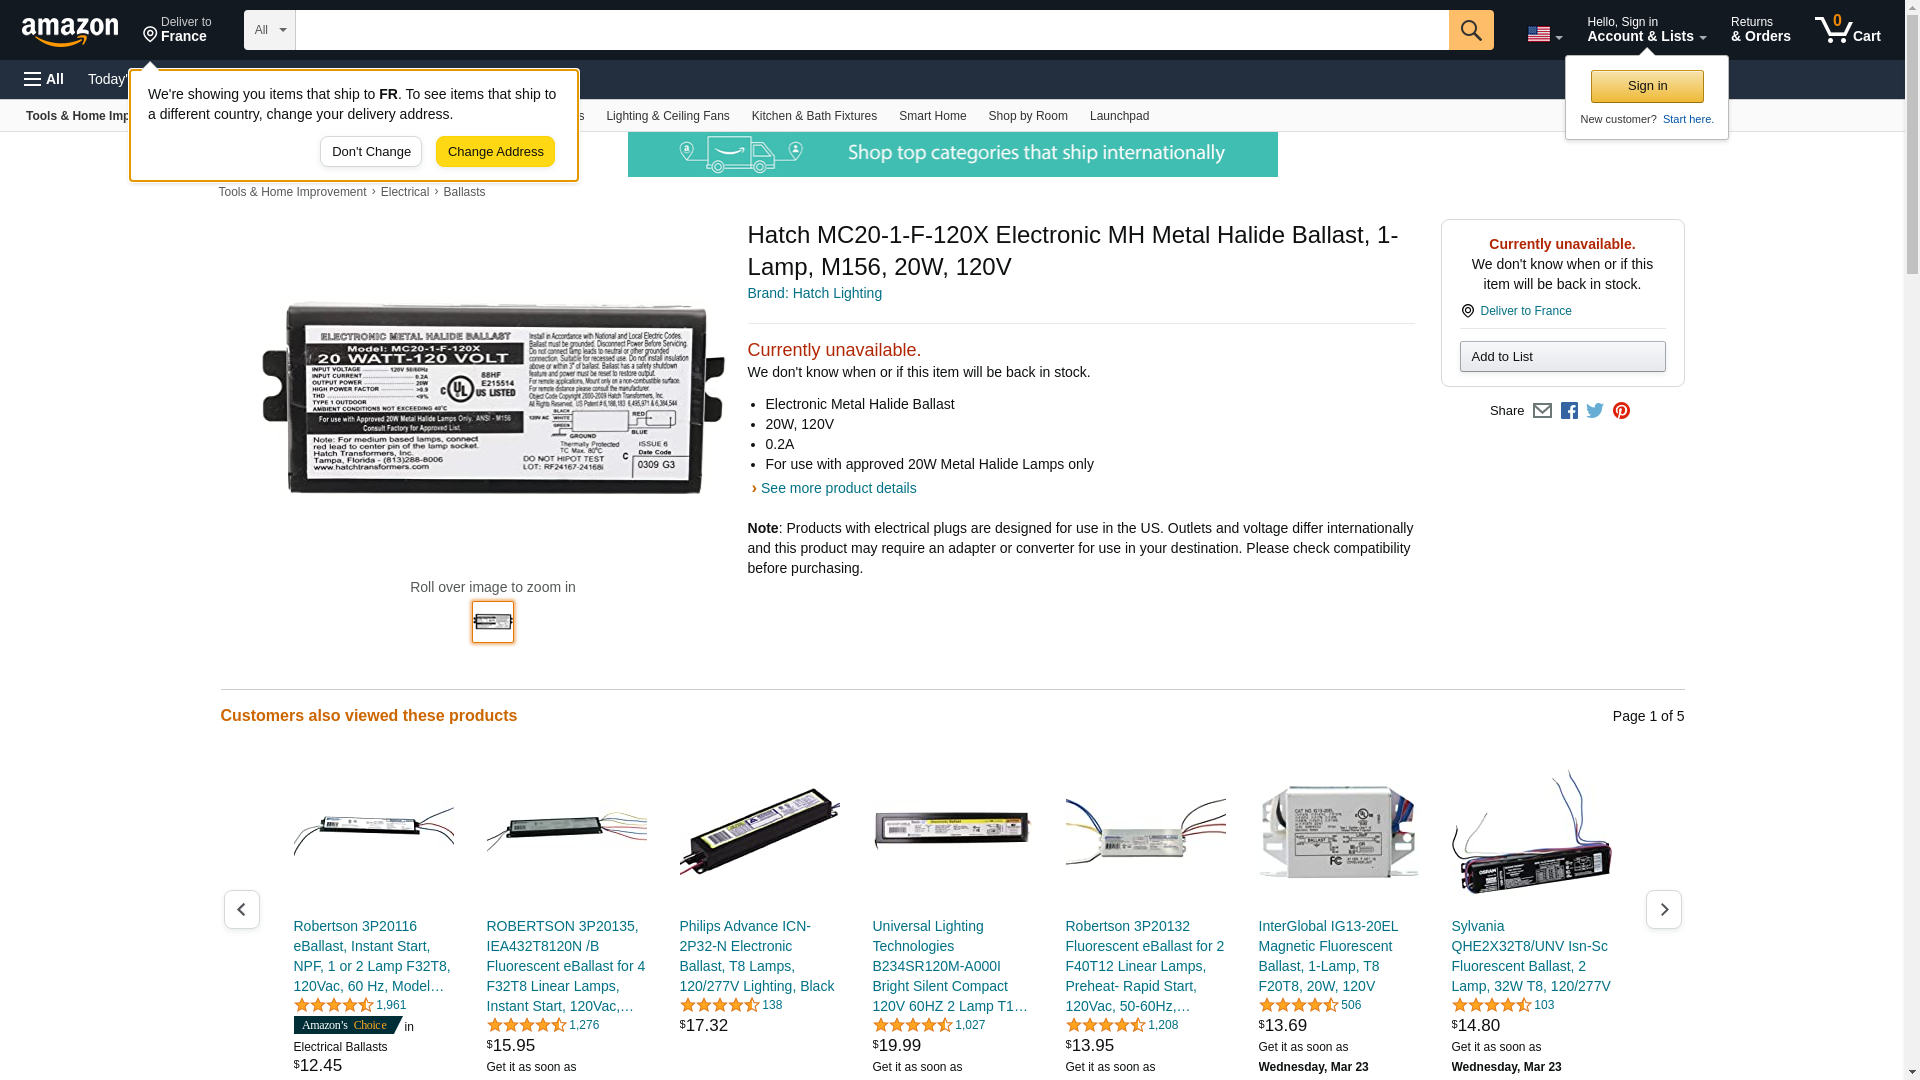The image size is (1920, 1080).
Task: Expand Account & Lists menu
Action: [x=1646, y=29]
